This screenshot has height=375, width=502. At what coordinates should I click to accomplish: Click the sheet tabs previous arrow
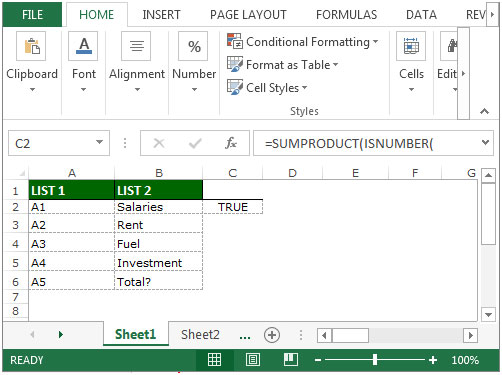click(x=32, y=334)
